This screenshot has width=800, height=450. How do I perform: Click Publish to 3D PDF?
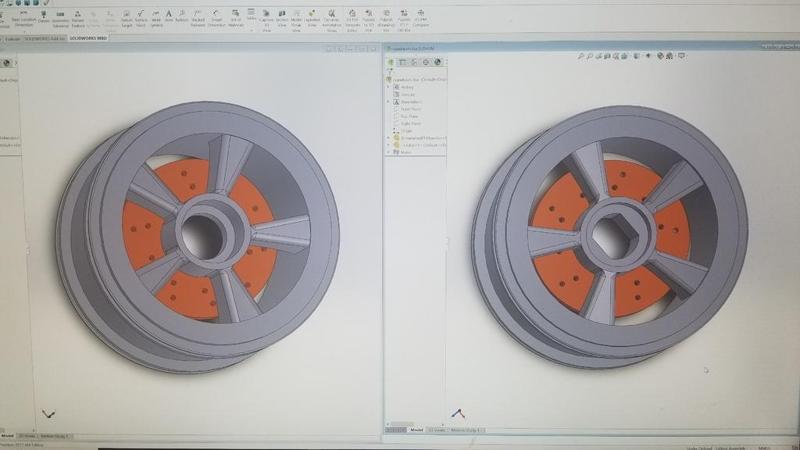tap(369, 21)
